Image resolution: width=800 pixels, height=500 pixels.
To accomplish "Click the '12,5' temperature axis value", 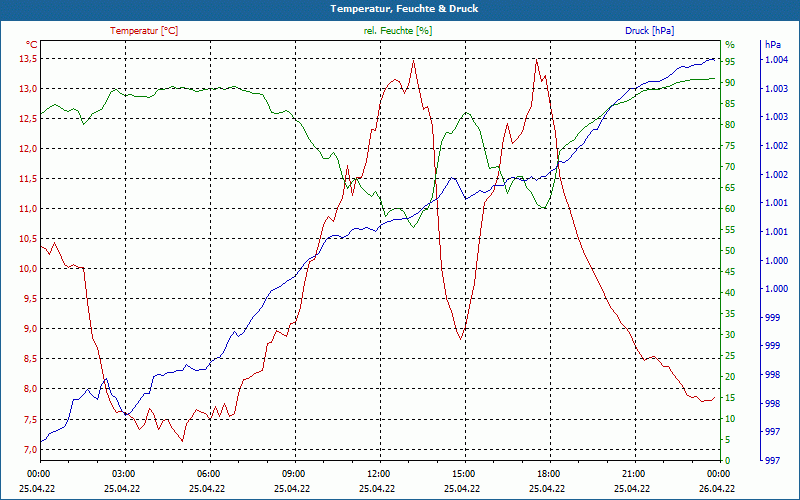I will click(29, 119).
